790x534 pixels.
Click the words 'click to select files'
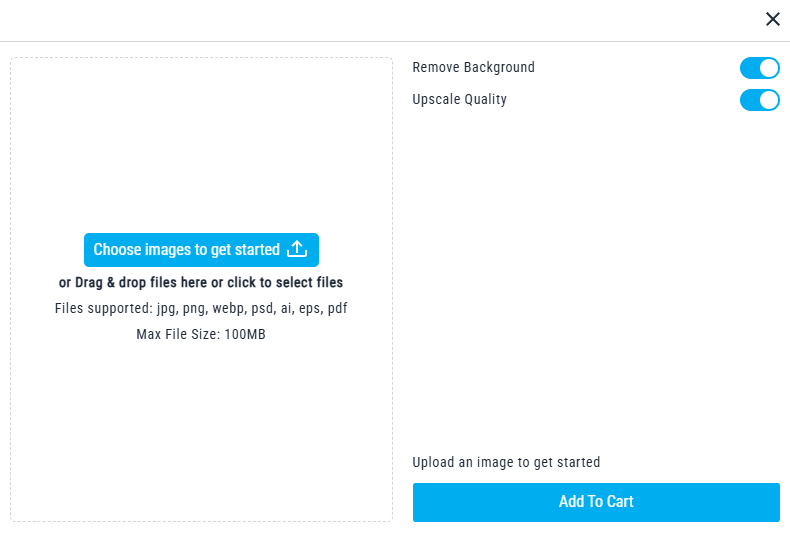point(284,283)
